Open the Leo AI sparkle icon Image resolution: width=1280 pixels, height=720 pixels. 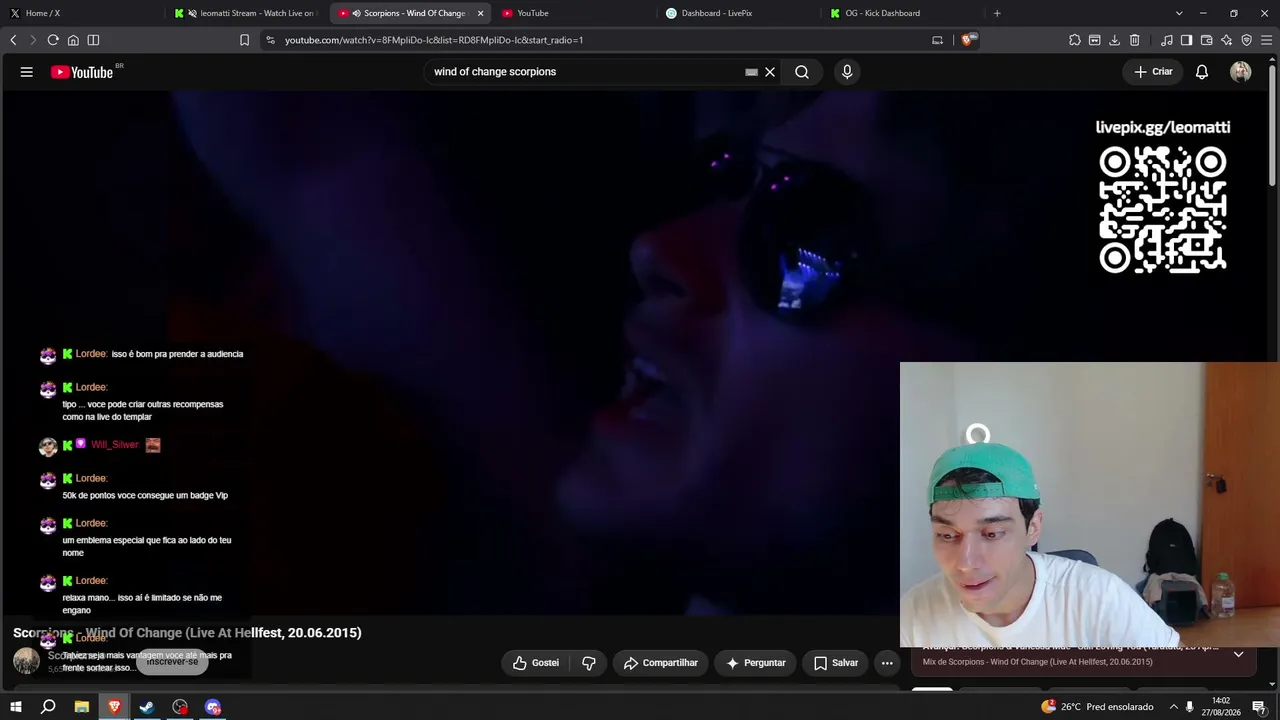1227,40
